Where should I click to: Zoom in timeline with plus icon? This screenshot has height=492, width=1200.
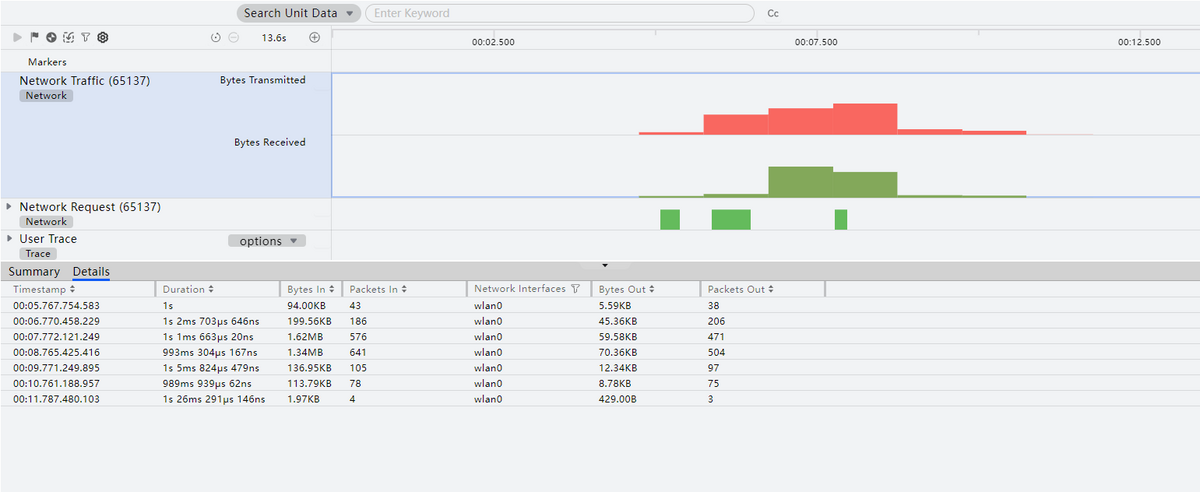click(x=314, y=38)
